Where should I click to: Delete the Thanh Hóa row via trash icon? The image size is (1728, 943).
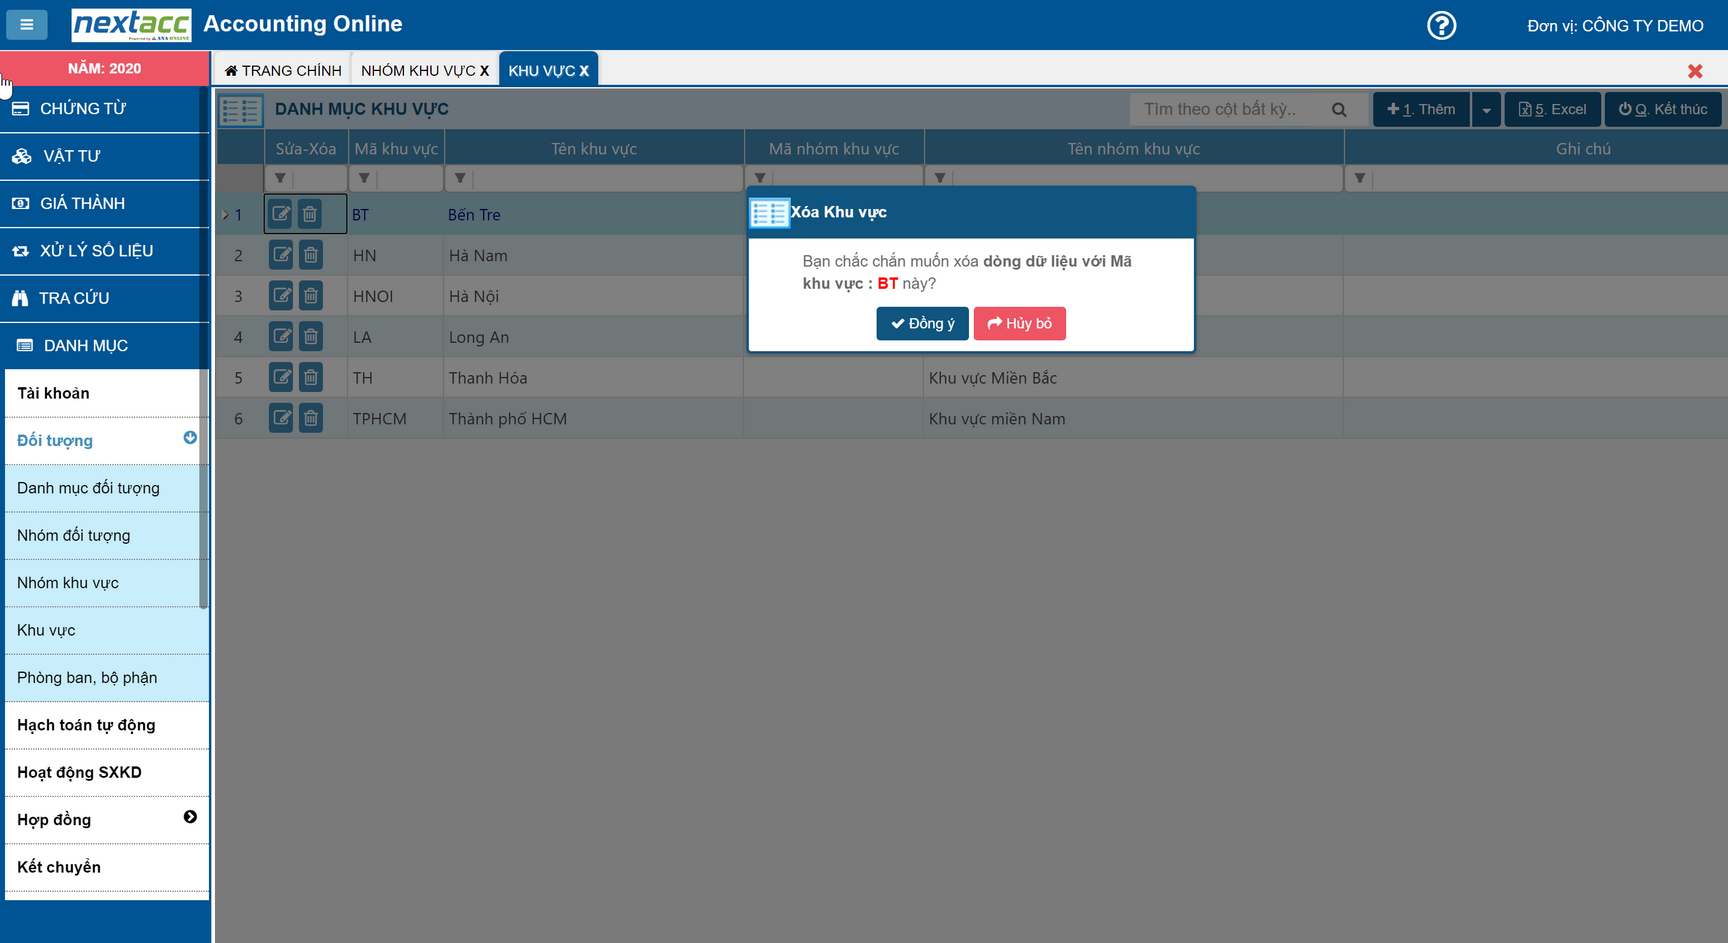(311, 378)
